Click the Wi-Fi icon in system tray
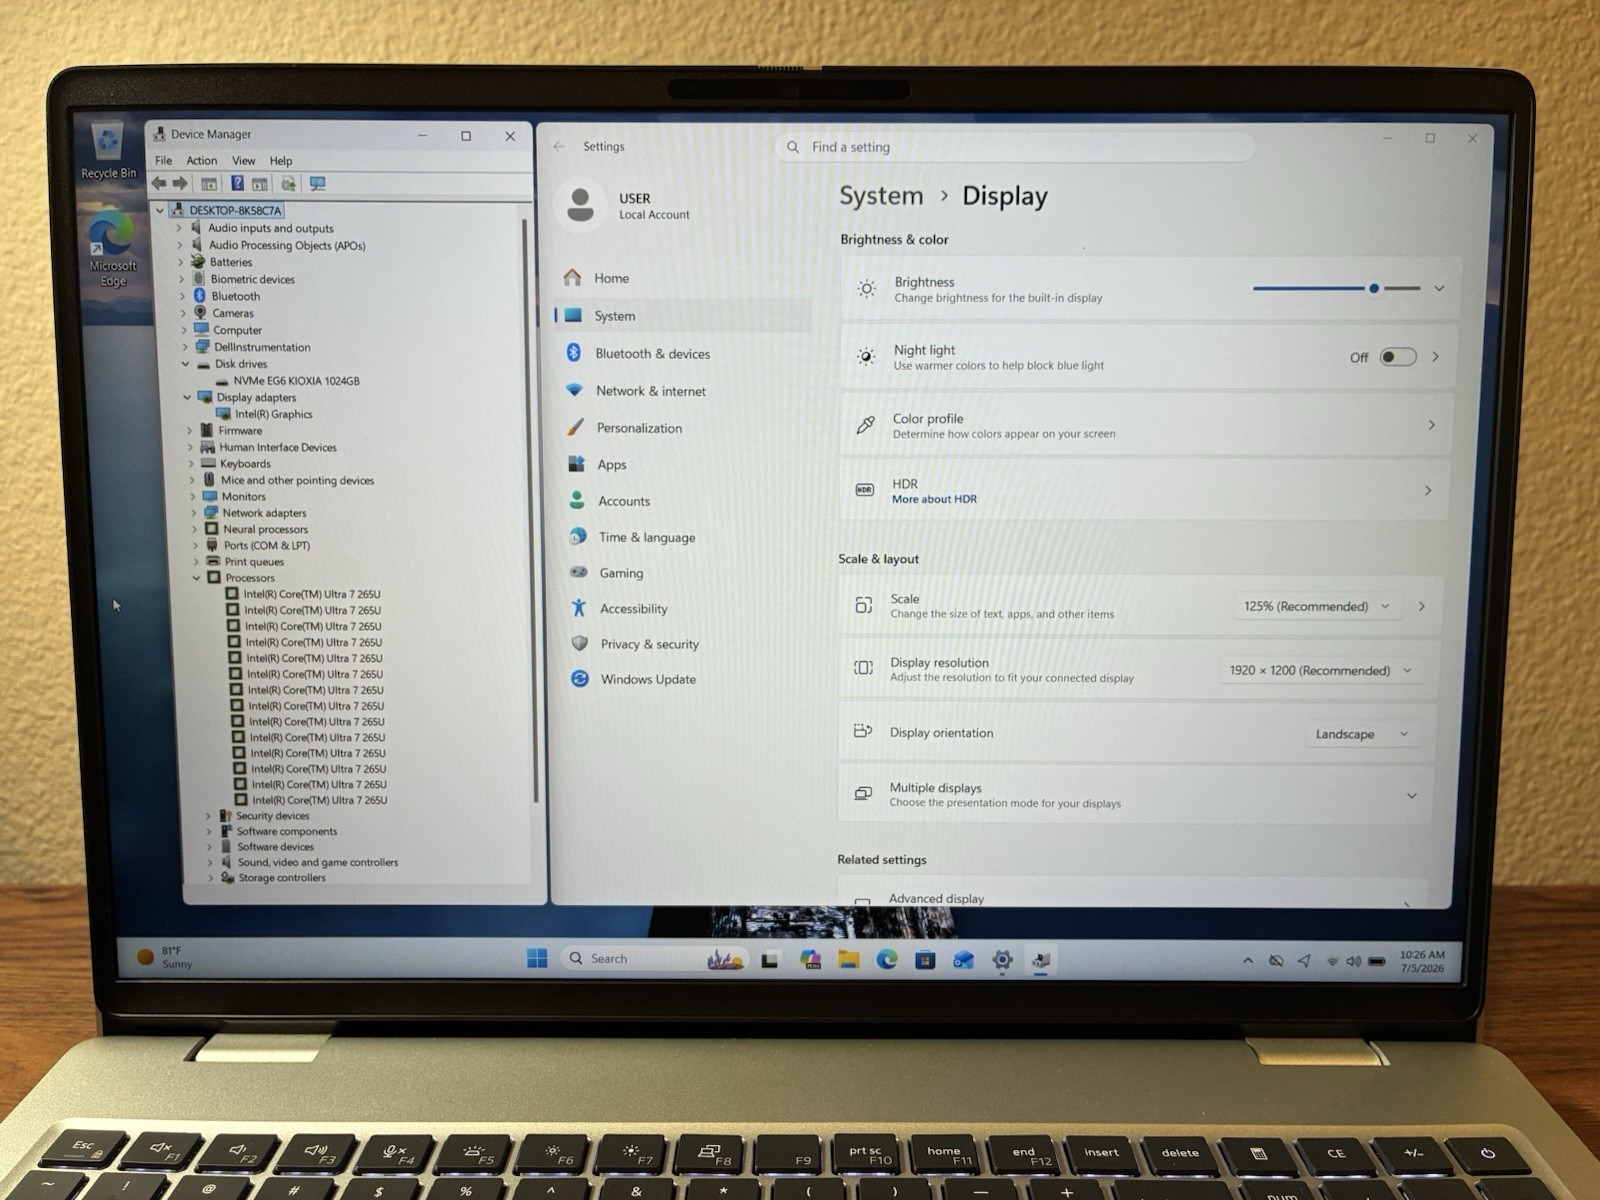The height and width of the screenshot is (1200, 1600). [x=1331, y=962]
